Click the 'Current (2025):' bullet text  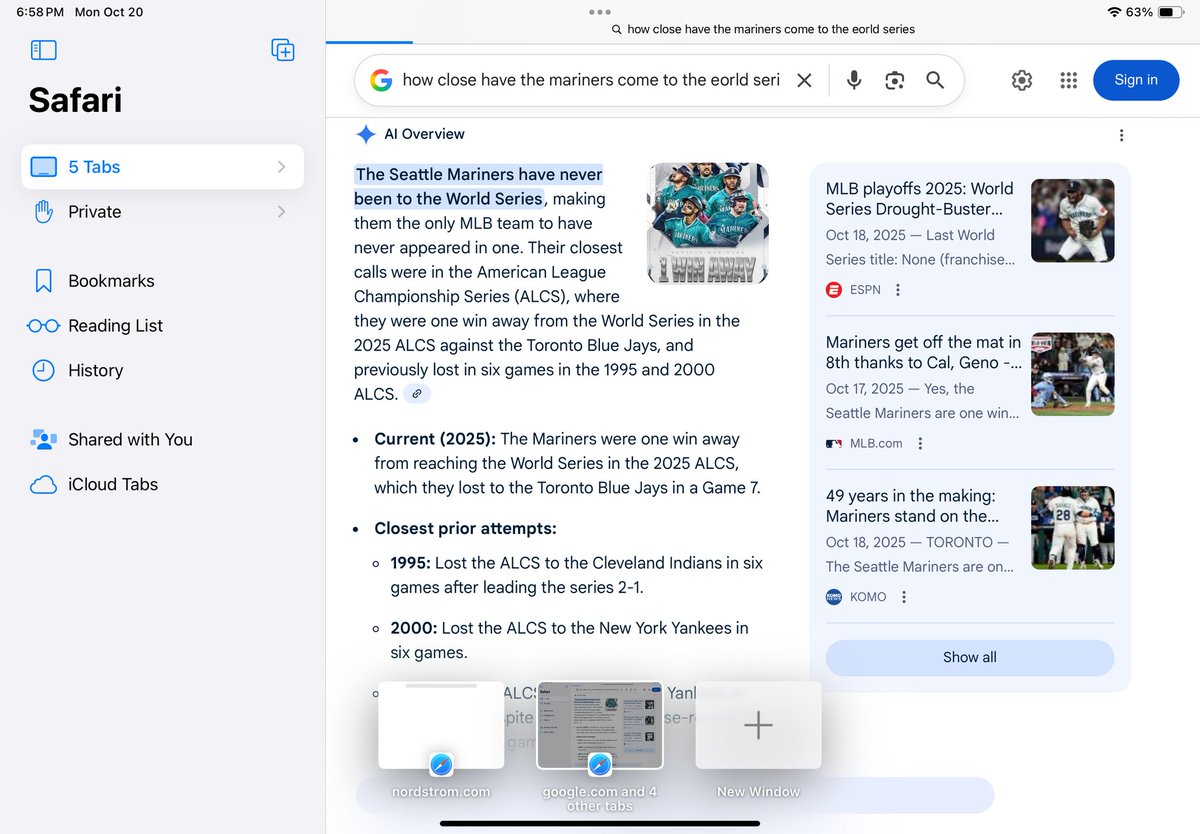[435, 438]
